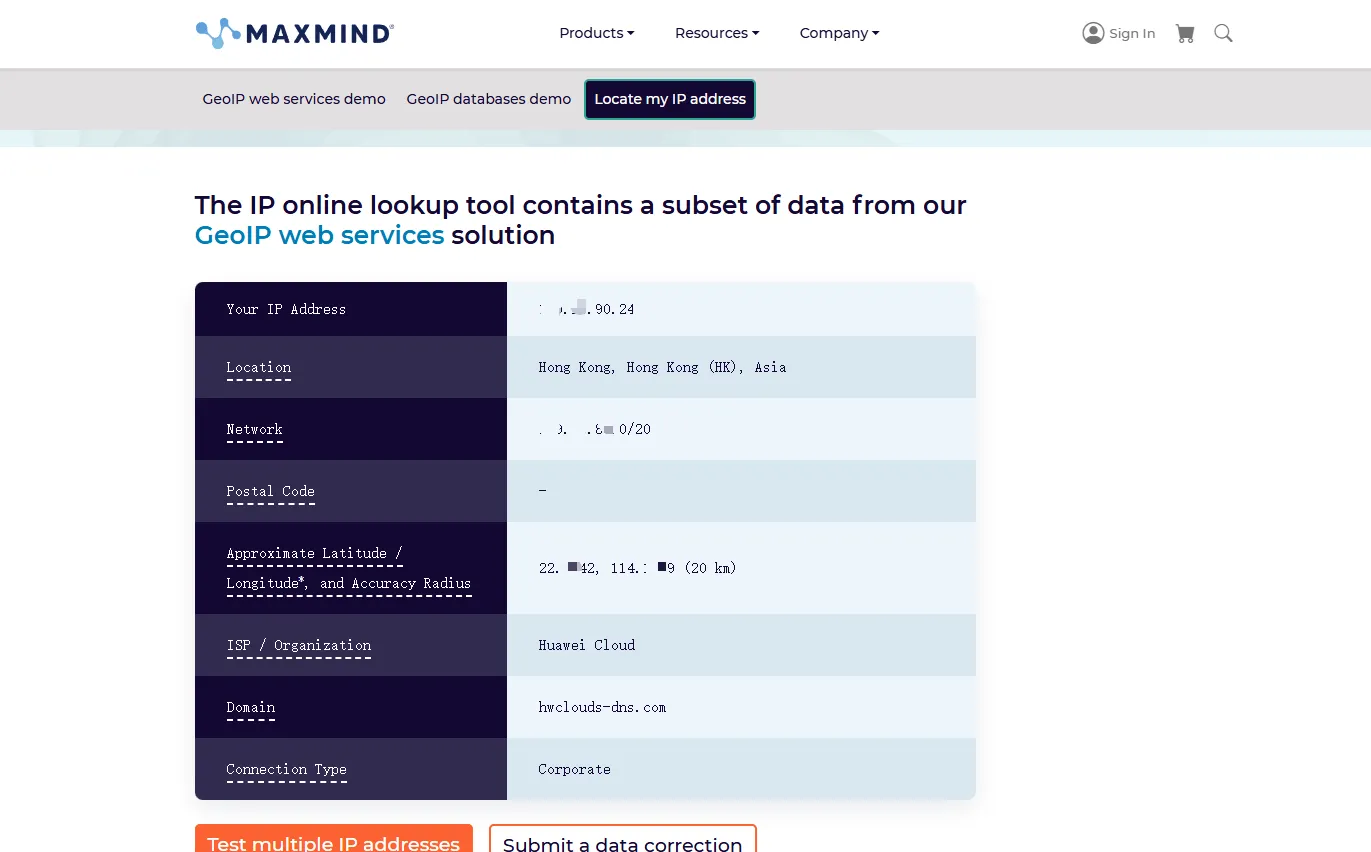The image size is (1371, 852).
Task: Expand the Products dropdown menu
Action: (596, 33)
